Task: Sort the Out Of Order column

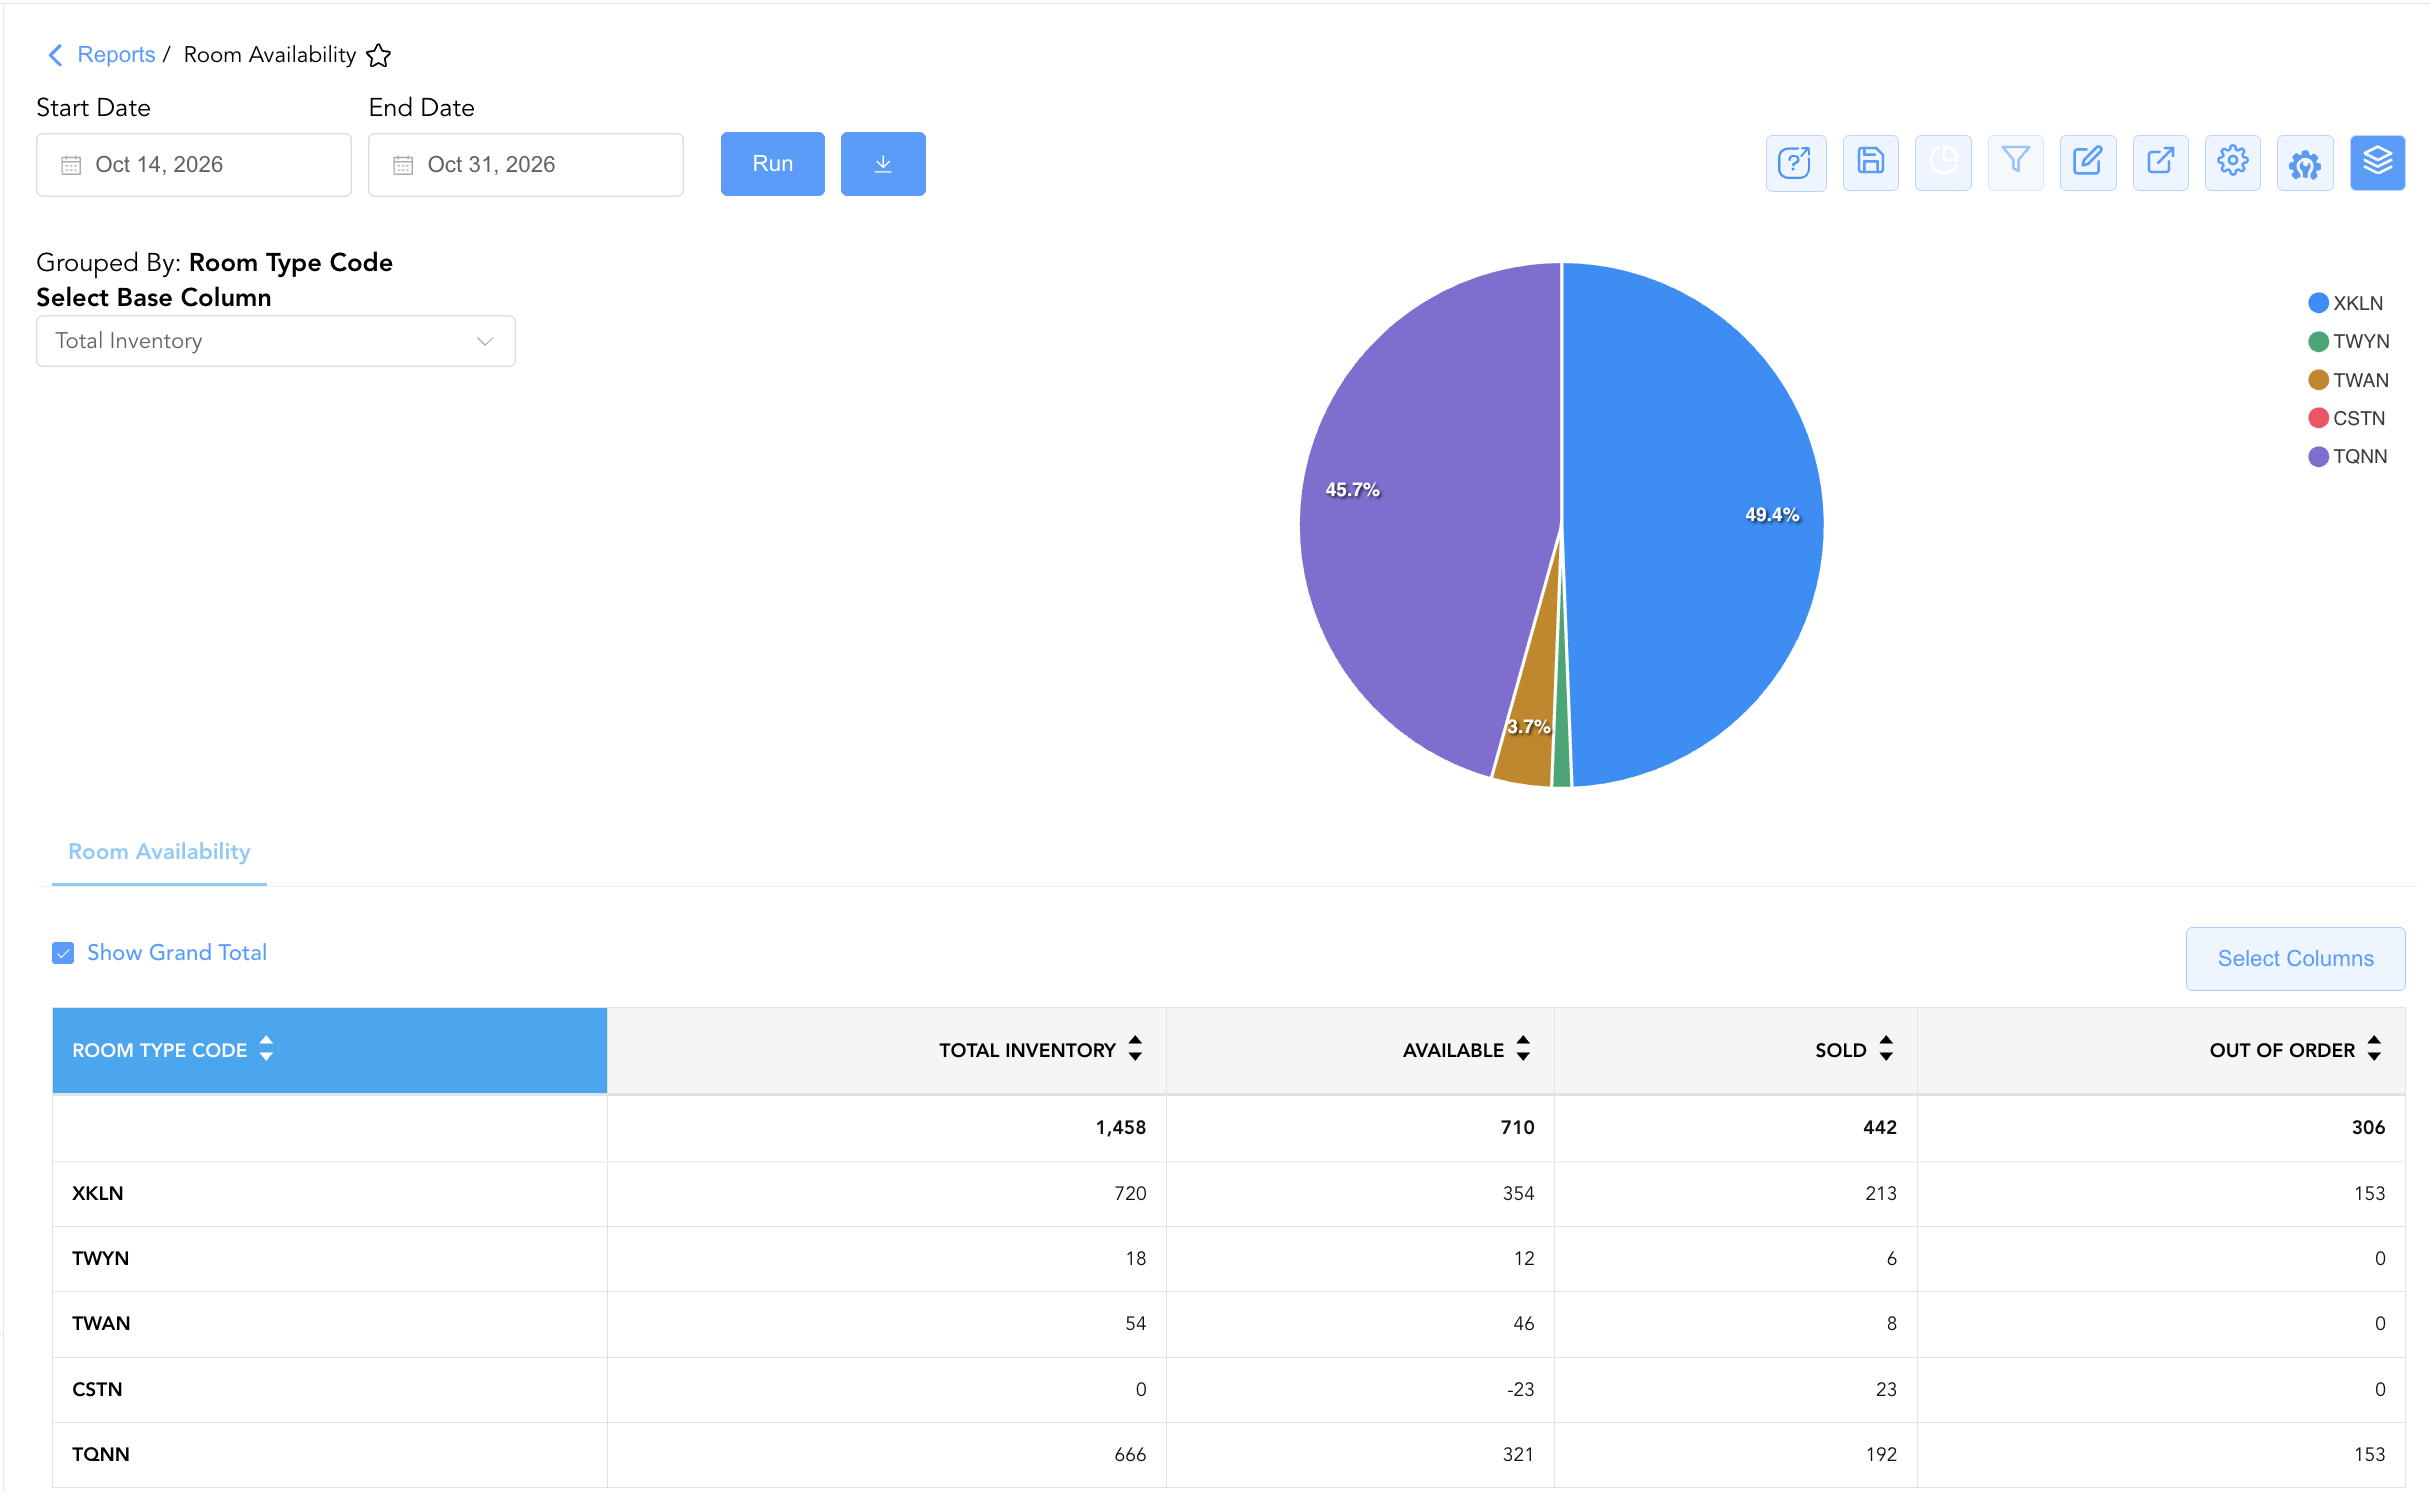Action: [x=2374, y=1049]
